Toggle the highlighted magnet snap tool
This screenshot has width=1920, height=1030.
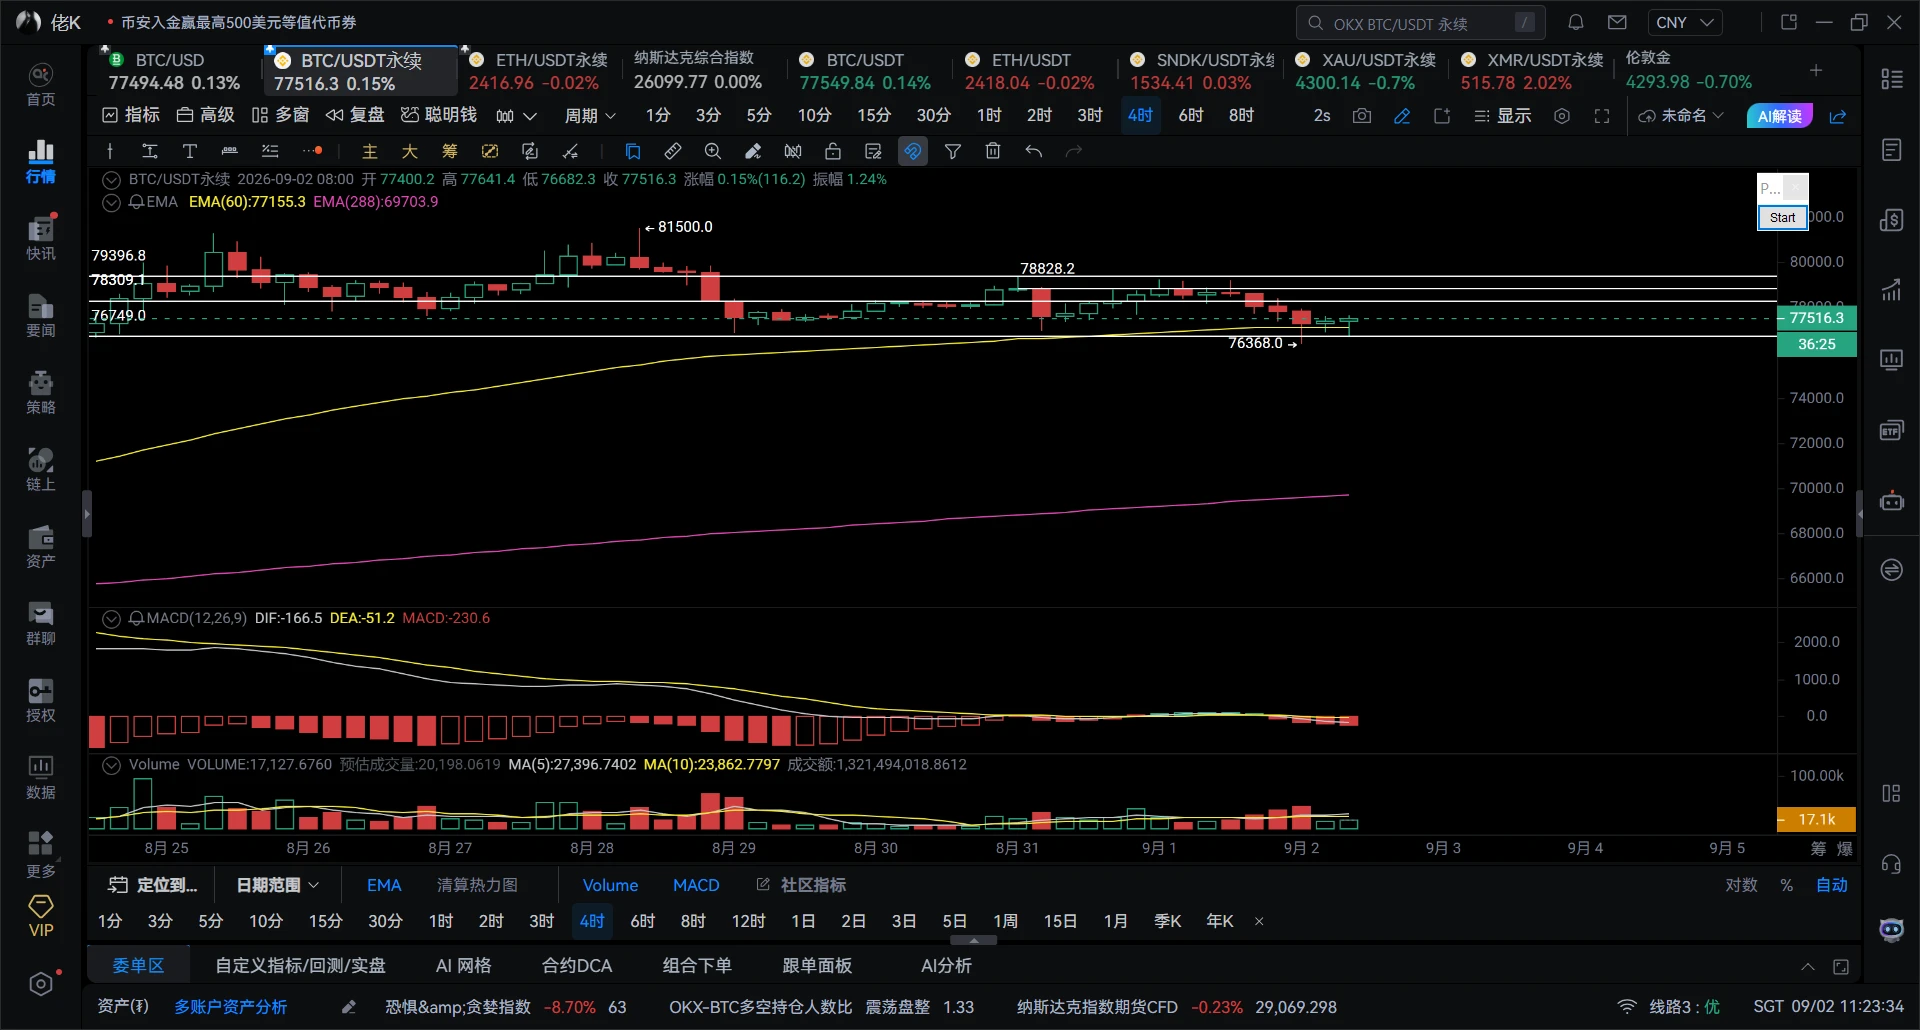click(913, 151)
